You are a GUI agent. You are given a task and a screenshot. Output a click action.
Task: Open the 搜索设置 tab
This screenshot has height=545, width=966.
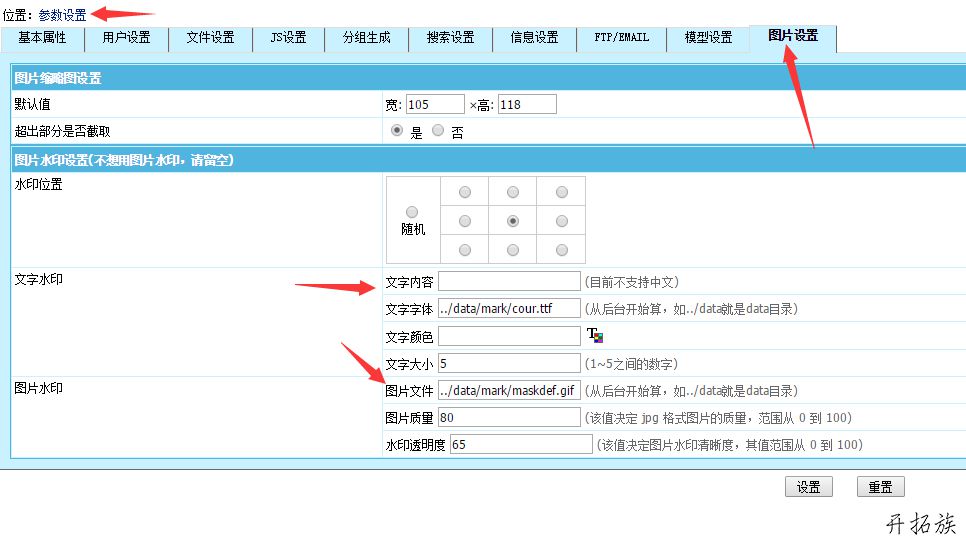point(450,38)
